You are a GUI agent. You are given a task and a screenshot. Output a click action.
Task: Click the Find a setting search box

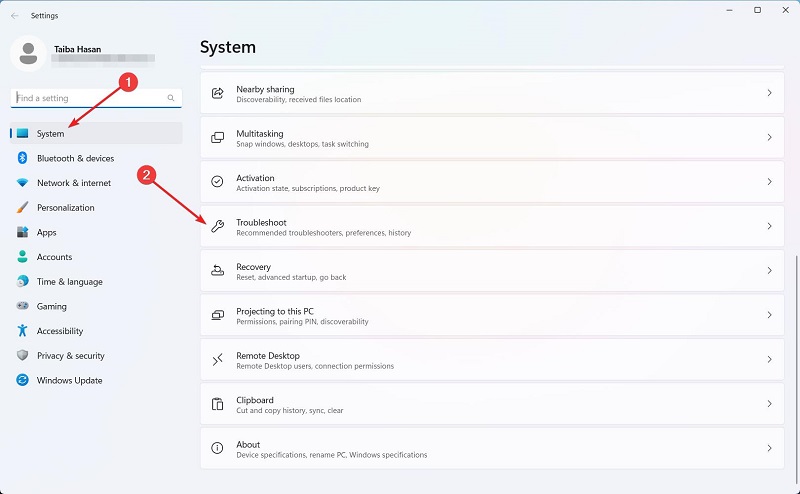pyautogui.click(x=88, y=98)
